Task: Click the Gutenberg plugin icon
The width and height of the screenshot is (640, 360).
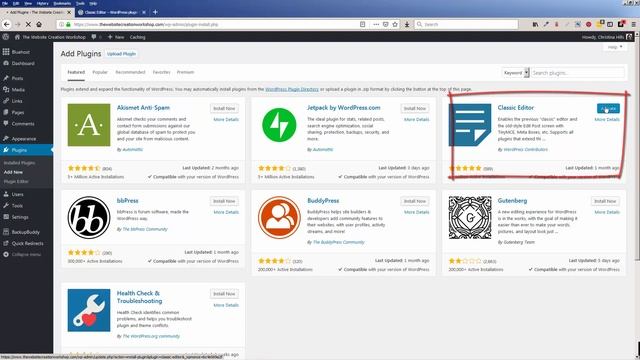Action: [x=470, y=218]
